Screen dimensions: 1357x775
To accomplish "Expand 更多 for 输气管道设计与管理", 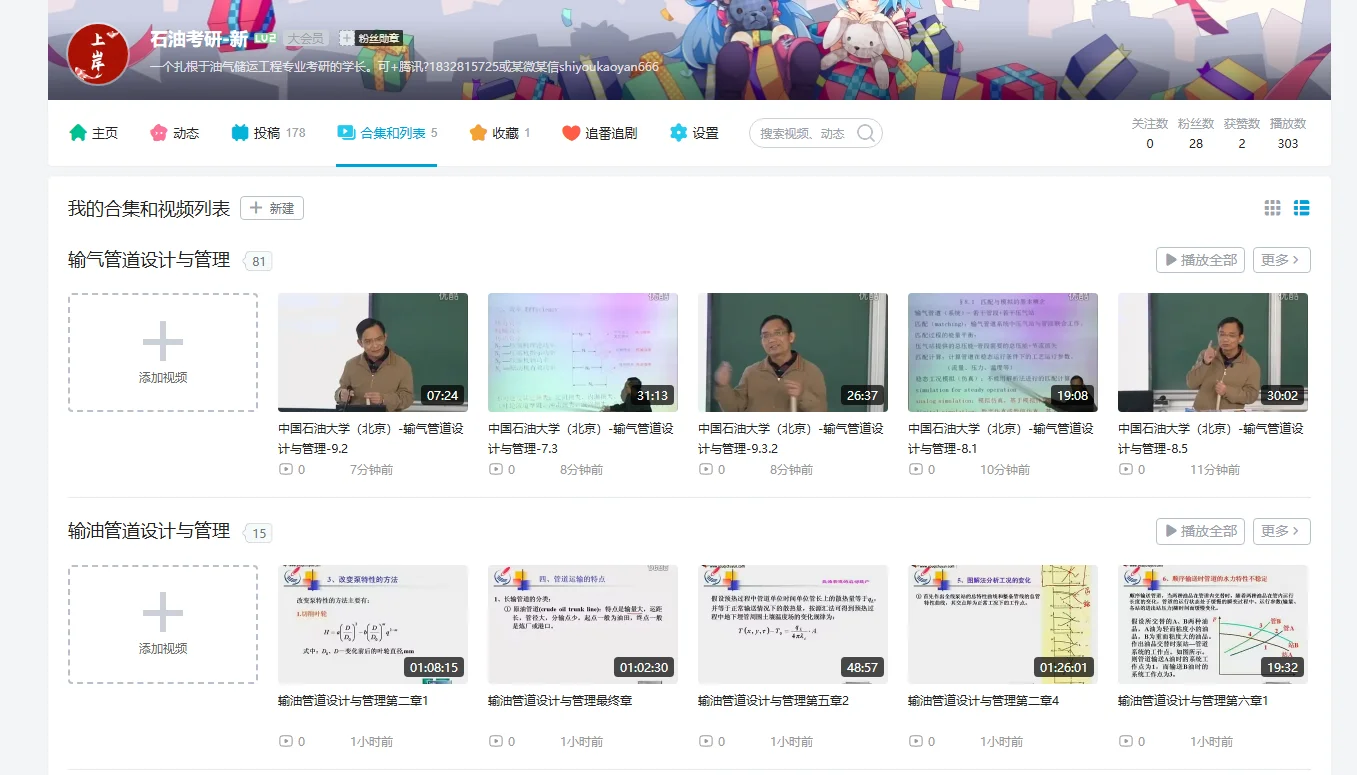I will click(1281, 259).
